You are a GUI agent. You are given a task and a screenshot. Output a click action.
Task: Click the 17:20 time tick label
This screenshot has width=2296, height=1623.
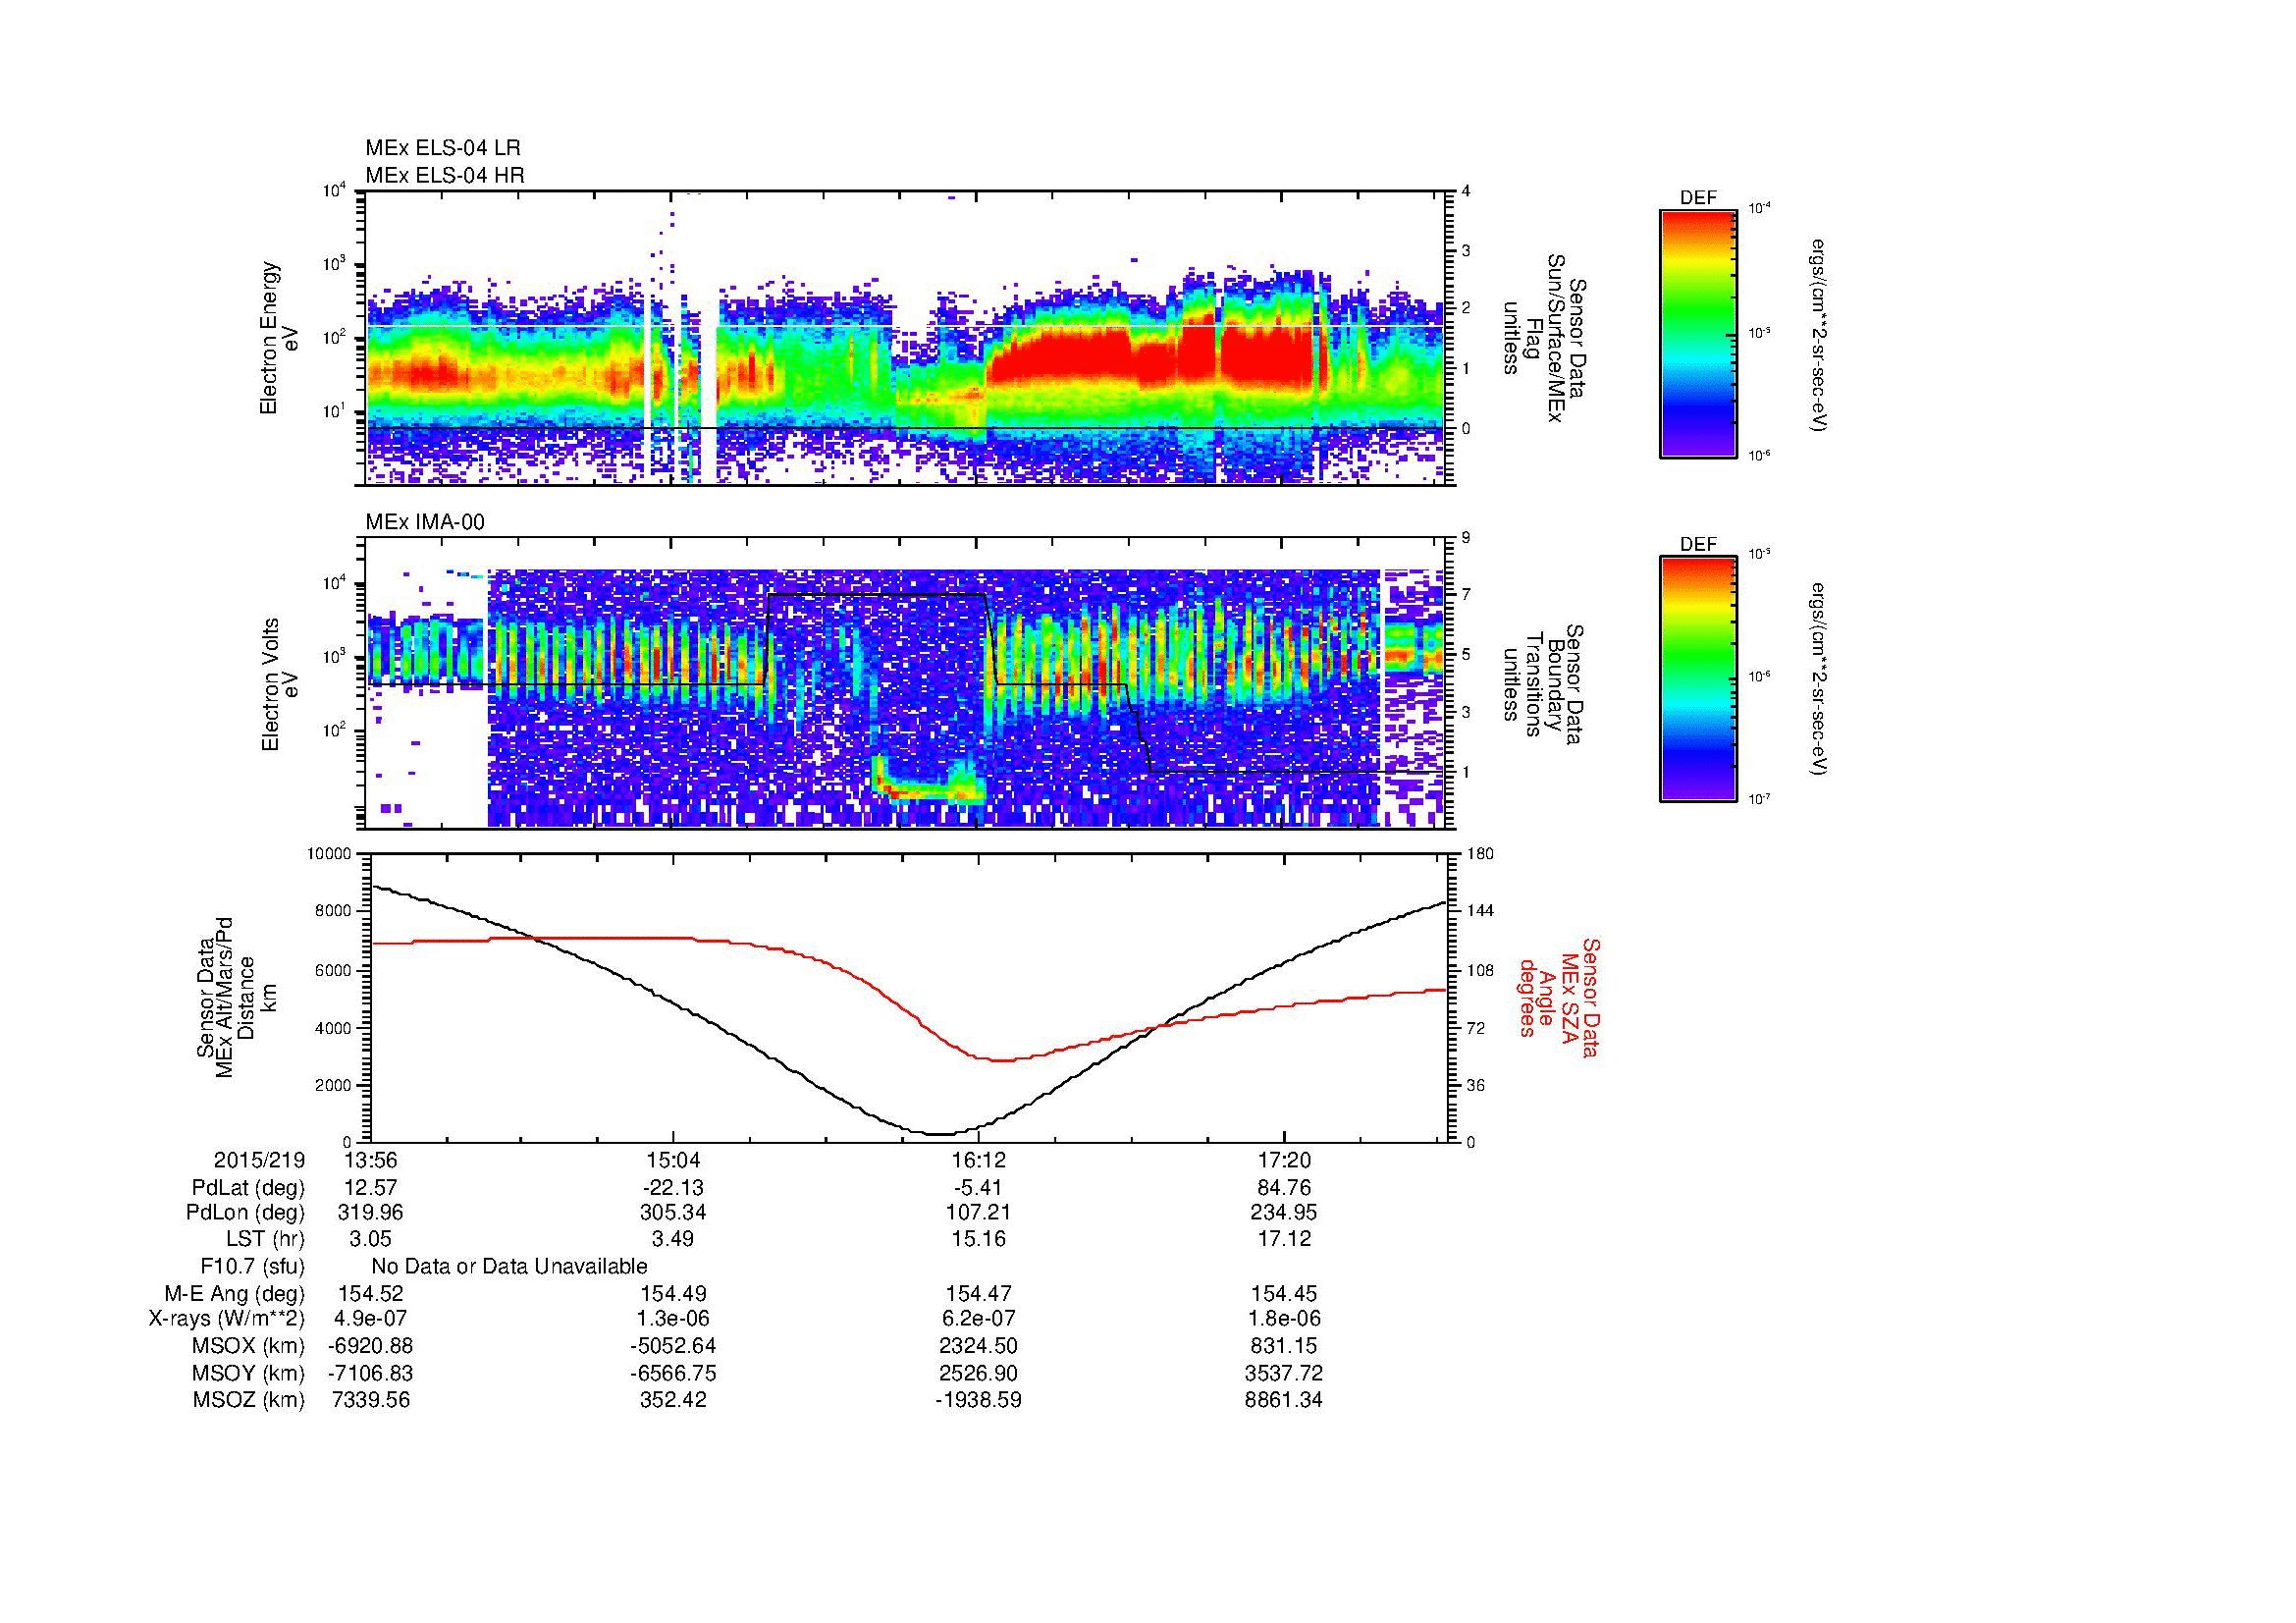click(1283, 1160)
